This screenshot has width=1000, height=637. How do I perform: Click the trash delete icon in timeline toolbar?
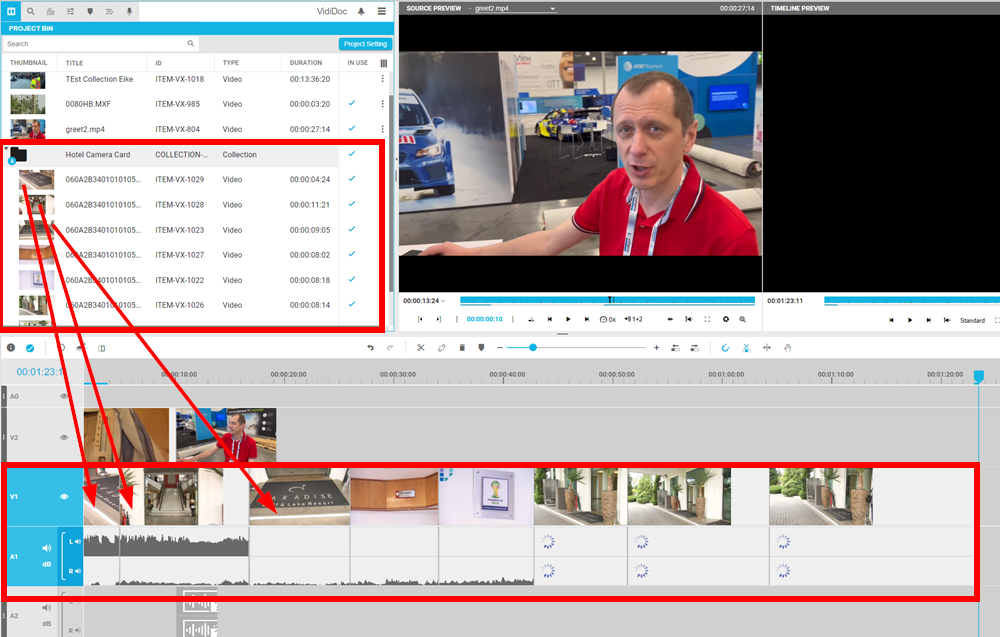[x=461, y=348]
